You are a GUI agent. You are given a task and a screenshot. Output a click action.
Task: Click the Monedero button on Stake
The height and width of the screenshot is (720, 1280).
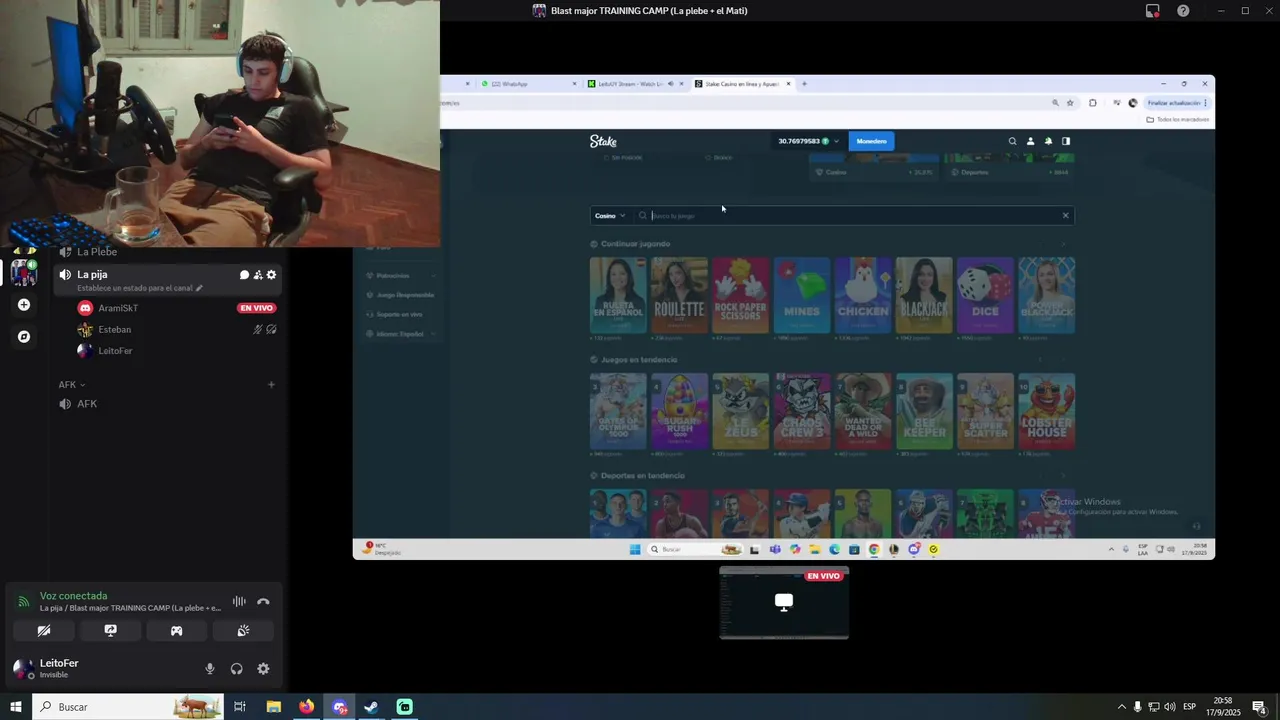[x=871, y=141]
